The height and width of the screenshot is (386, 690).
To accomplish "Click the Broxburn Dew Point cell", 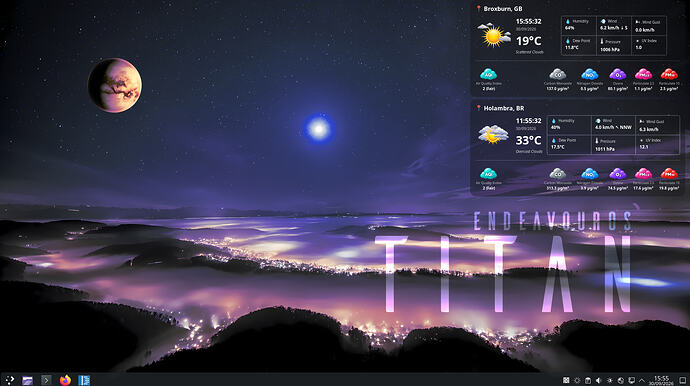I will tap(579, 45).
